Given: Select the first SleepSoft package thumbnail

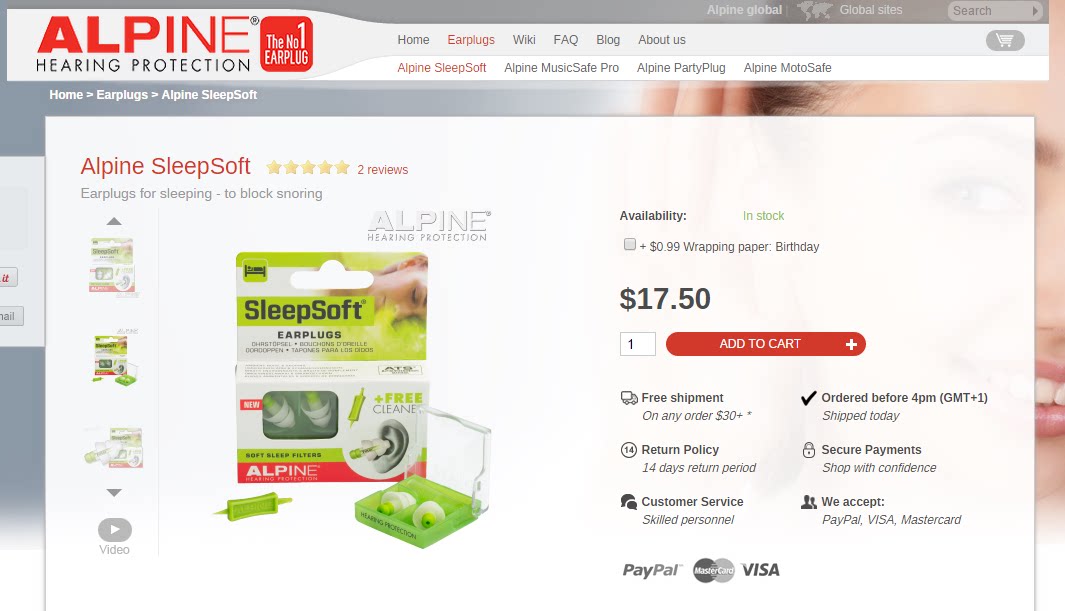Looking at the screenshot, I should (113, 266).
